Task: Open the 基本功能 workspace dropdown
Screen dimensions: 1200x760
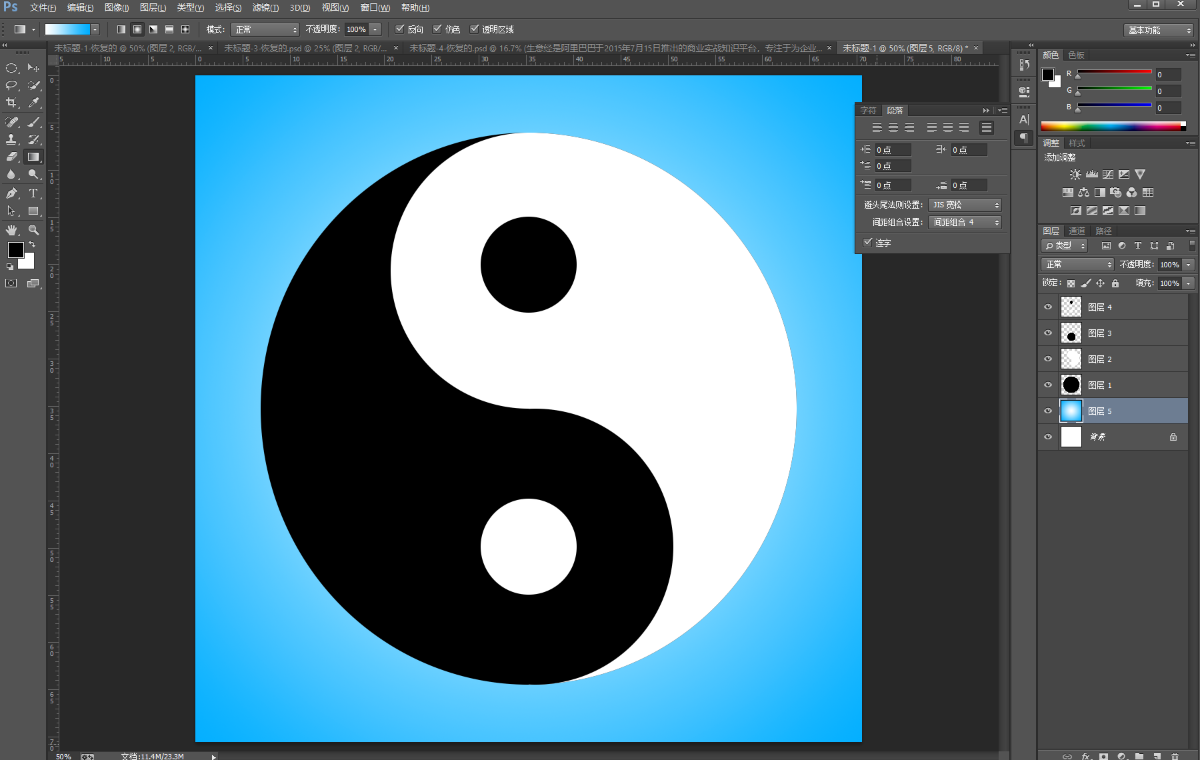Action: pos(1157,30)
